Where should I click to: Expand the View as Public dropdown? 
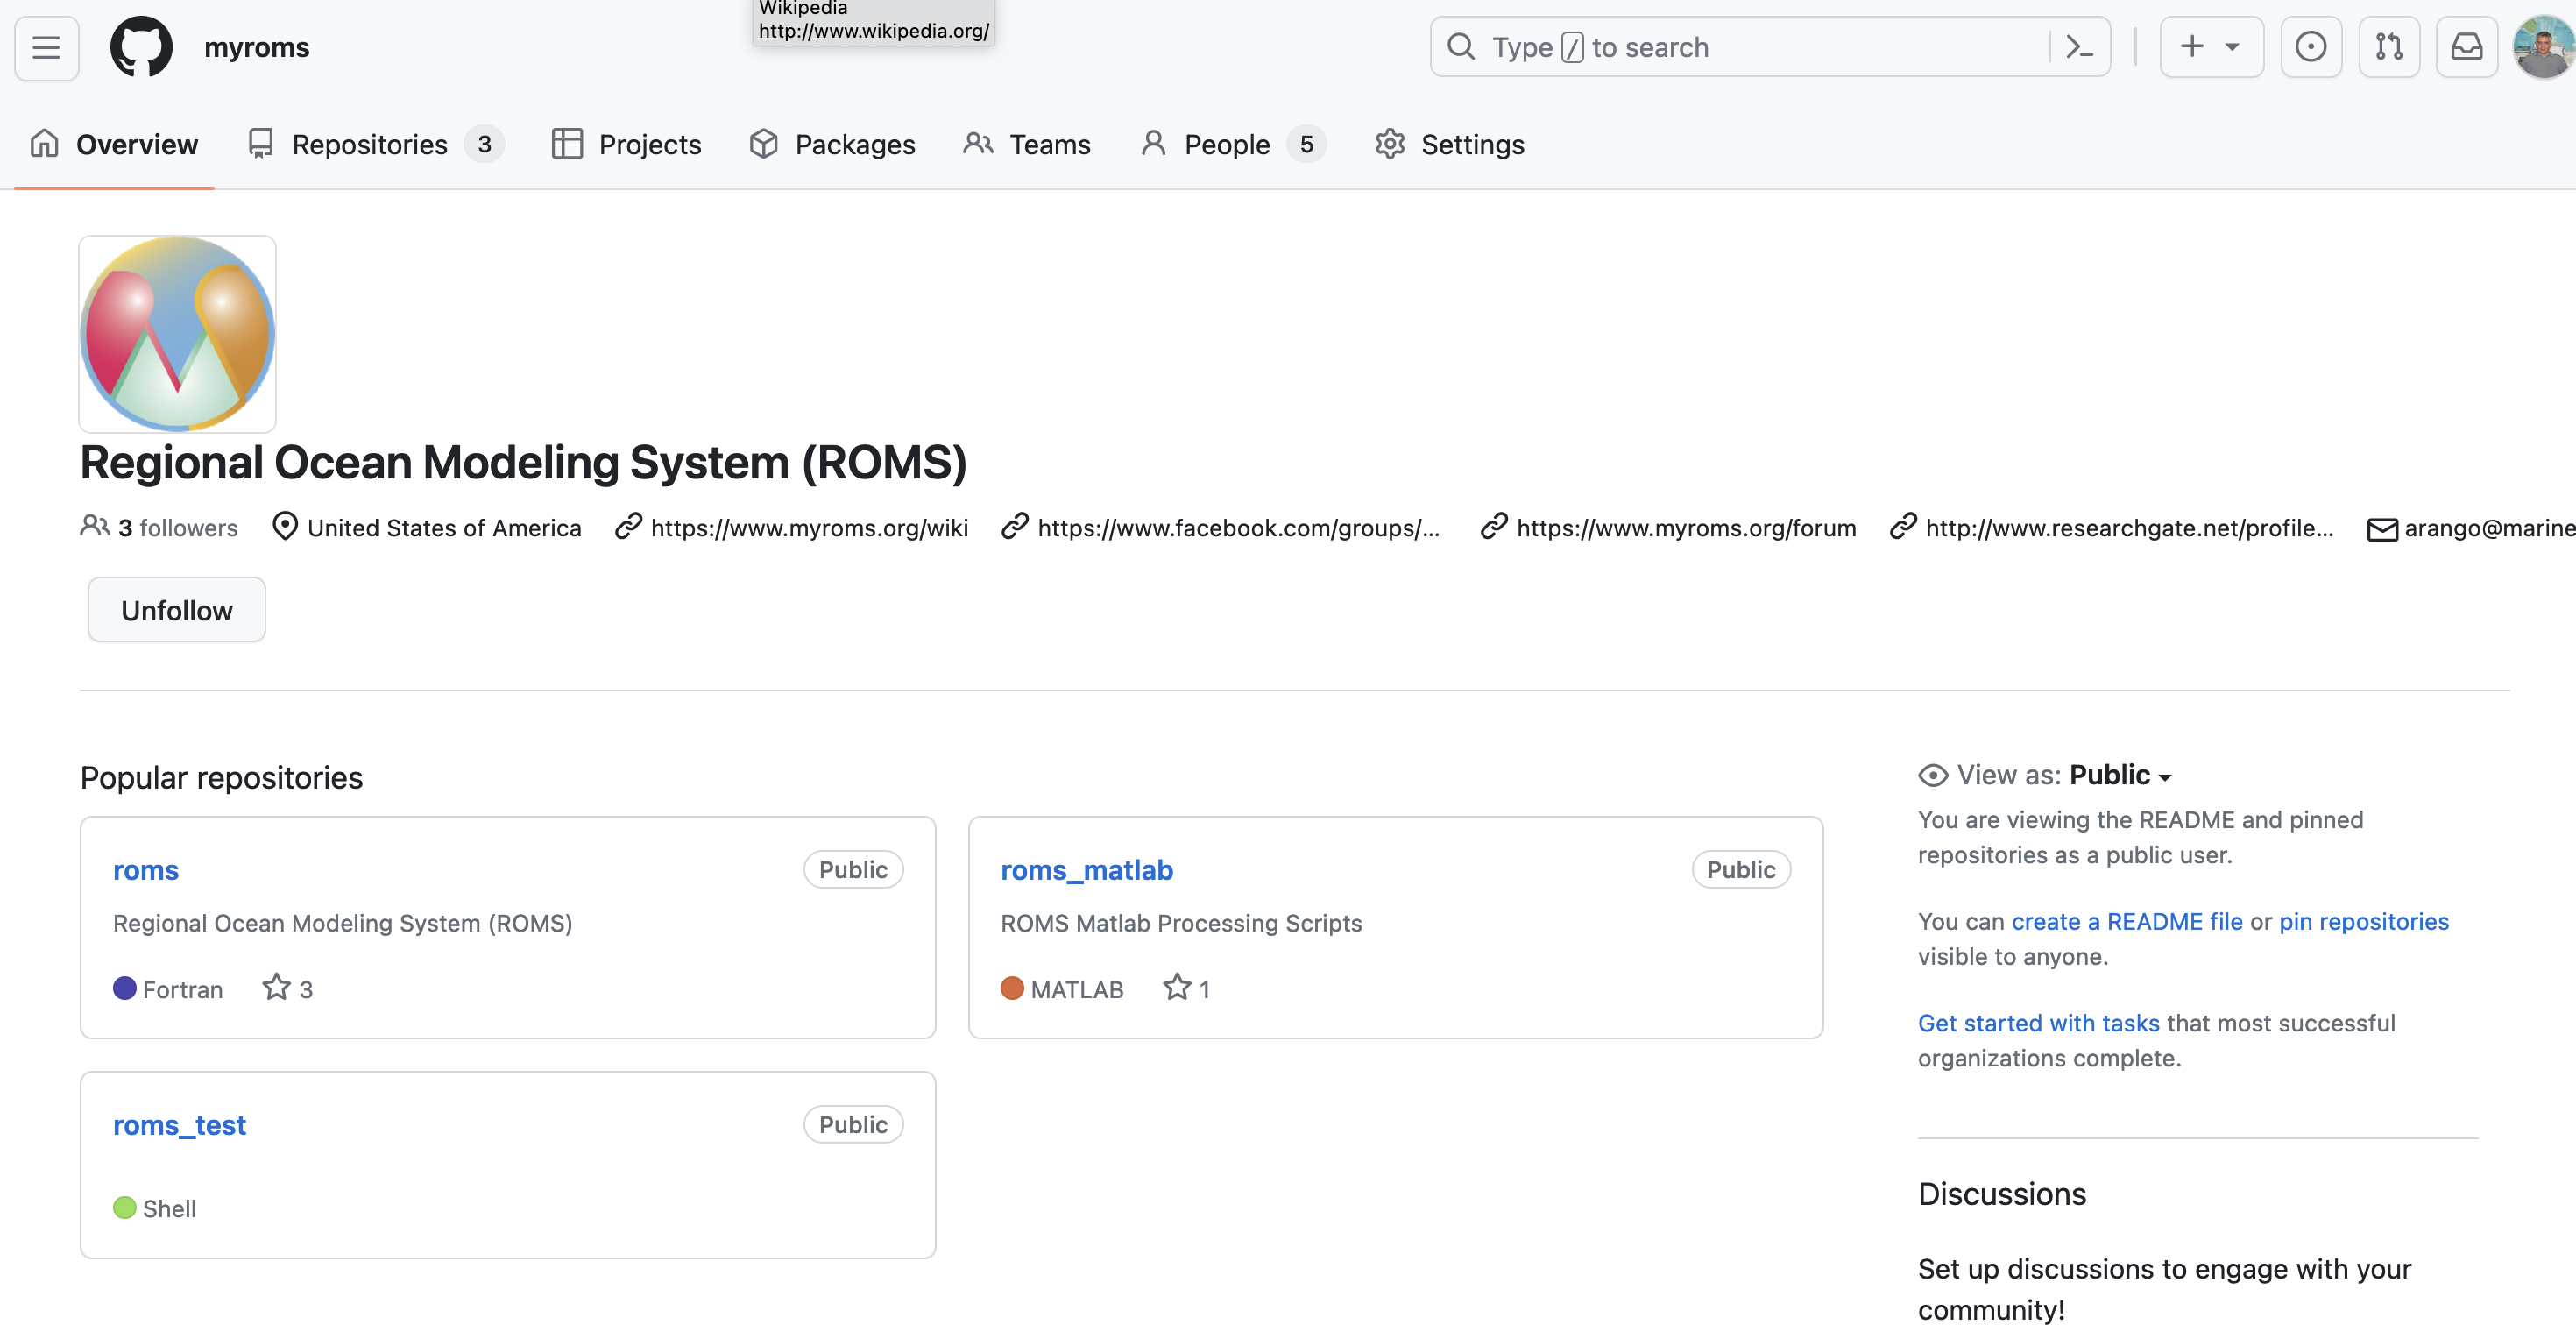(2121, 775)
